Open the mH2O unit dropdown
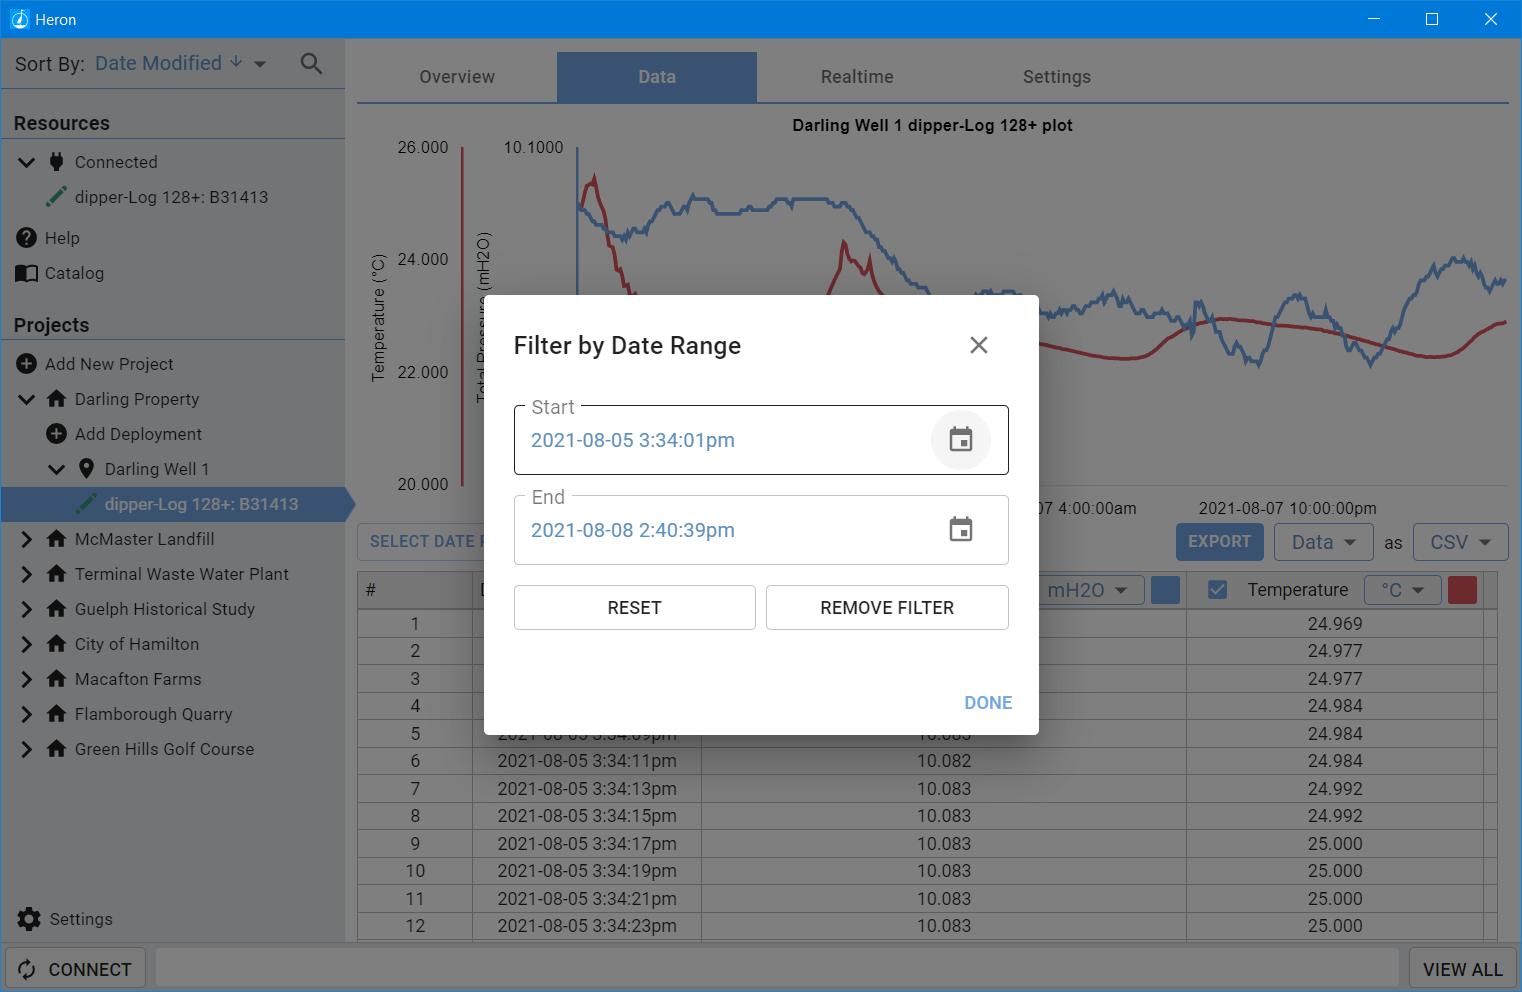 coord(1089,590)
